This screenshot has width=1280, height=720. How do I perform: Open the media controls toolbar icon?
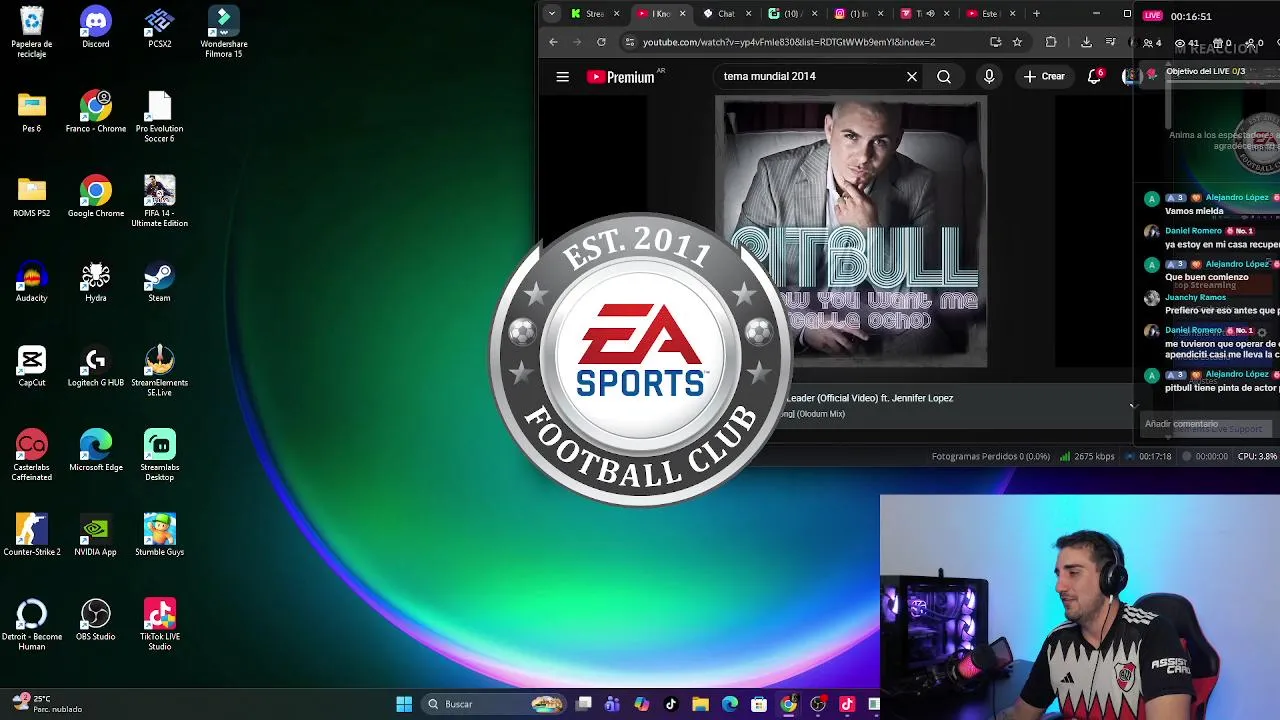coord(1111,42)
